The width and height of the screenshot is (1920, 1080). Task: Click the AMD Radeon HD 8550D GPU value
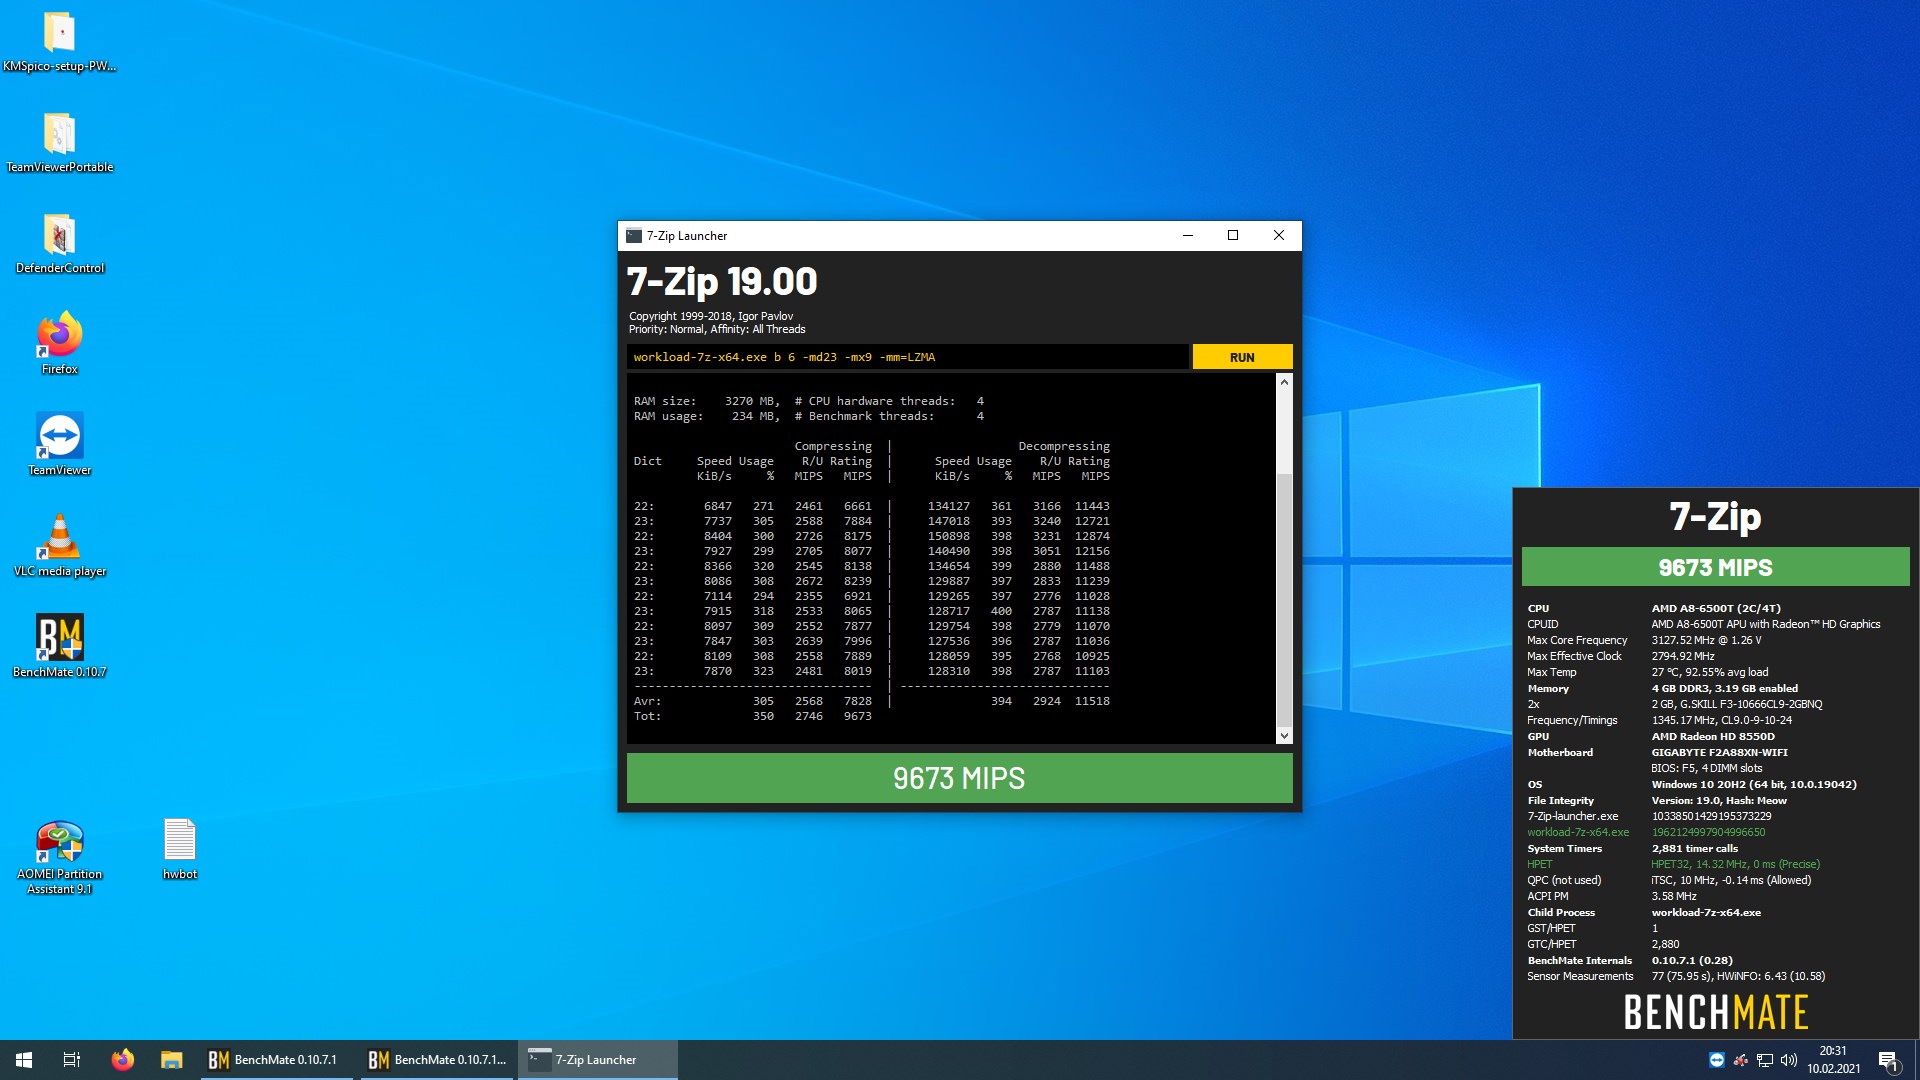1713,736
